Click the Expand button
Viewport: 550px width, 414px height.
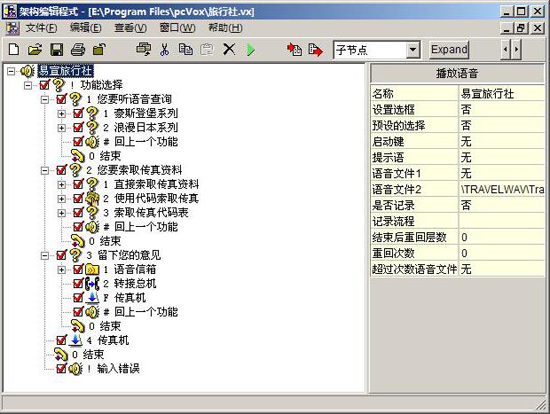click(449, 49)
